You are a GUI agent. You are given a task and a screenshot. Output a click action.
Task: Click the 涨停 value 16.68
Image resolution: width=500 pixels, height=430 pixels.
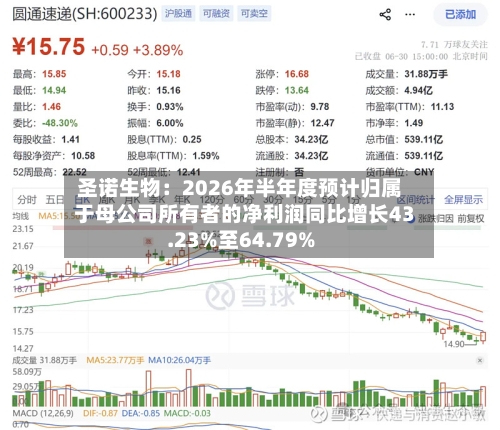click(x=297, y=74)
